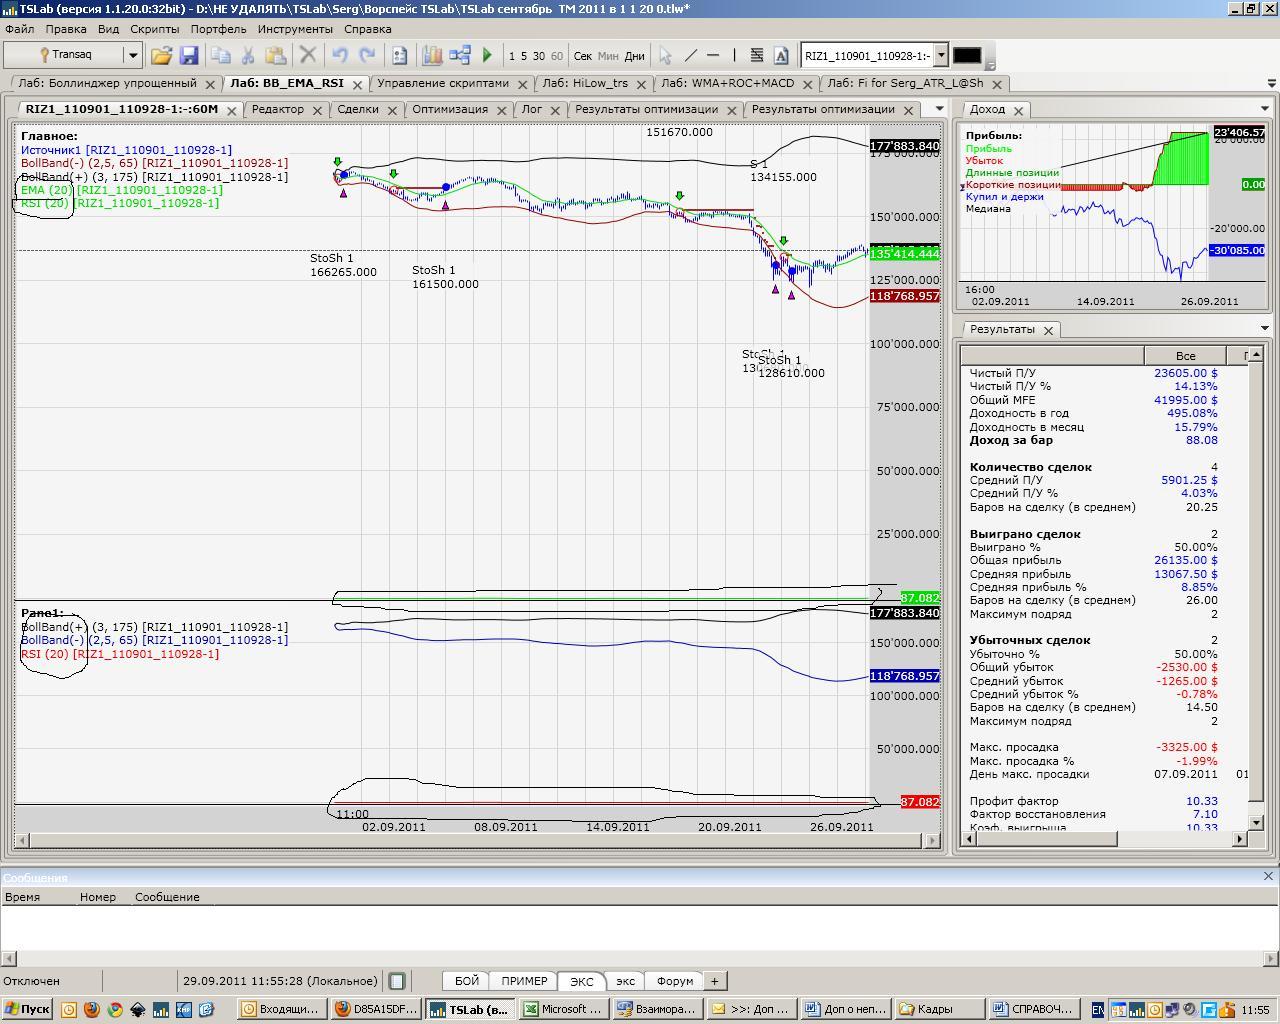Open the Доход panel dropdown arrow
Viewport: 1280px width, 1024px height.
1264,109
